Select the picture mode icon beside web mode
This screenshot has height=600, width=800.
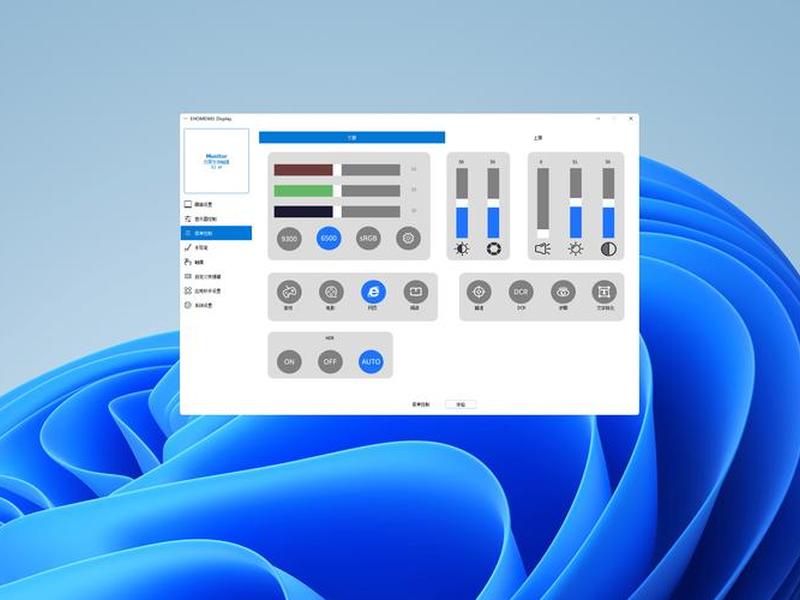tap(416, 292)
